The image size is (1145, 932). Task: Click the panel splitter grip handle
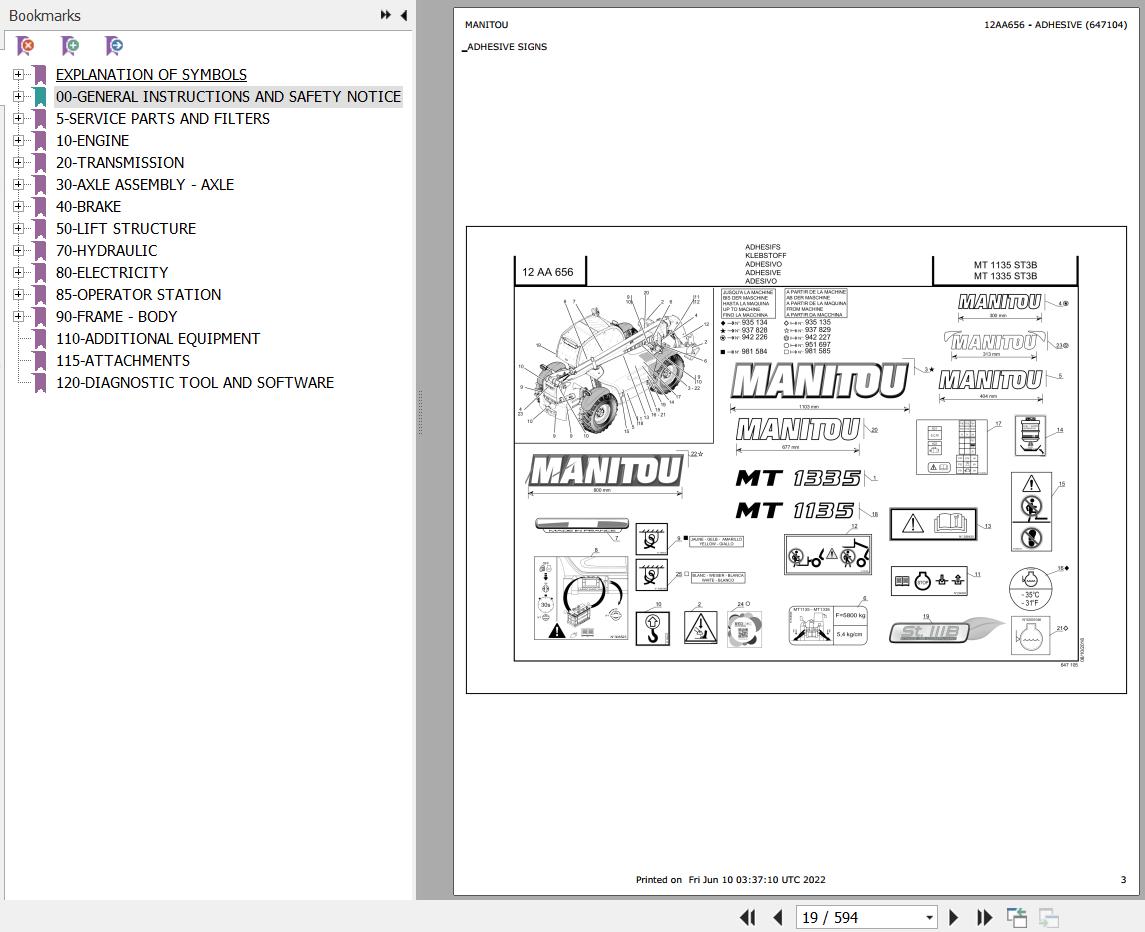[421, 413]
